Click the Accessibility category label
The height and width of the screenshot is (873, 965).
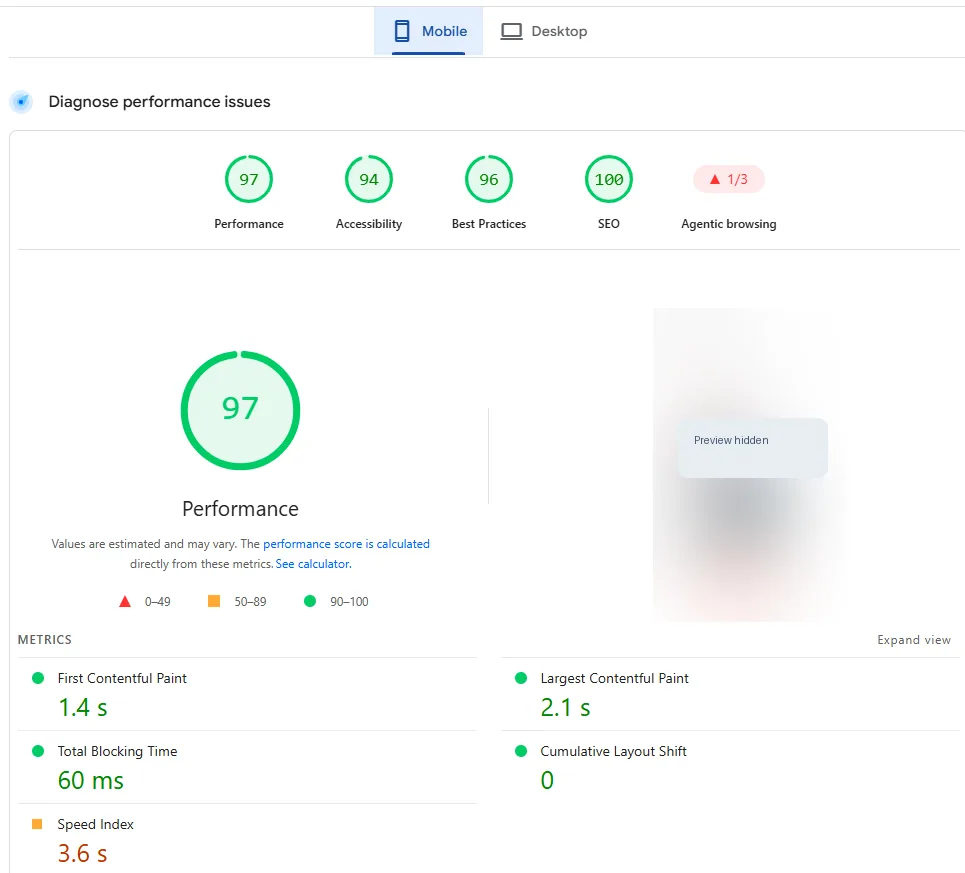(369, 224)
